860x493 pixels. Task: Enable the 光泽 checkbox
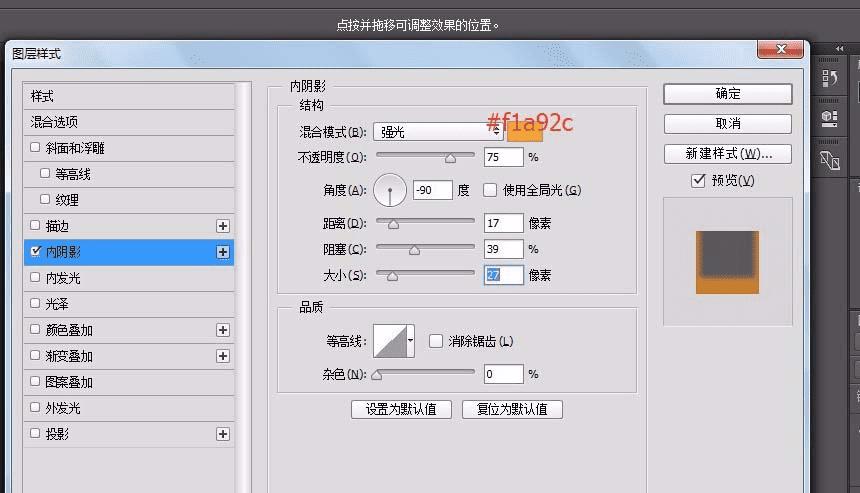(x=35, y=303)
